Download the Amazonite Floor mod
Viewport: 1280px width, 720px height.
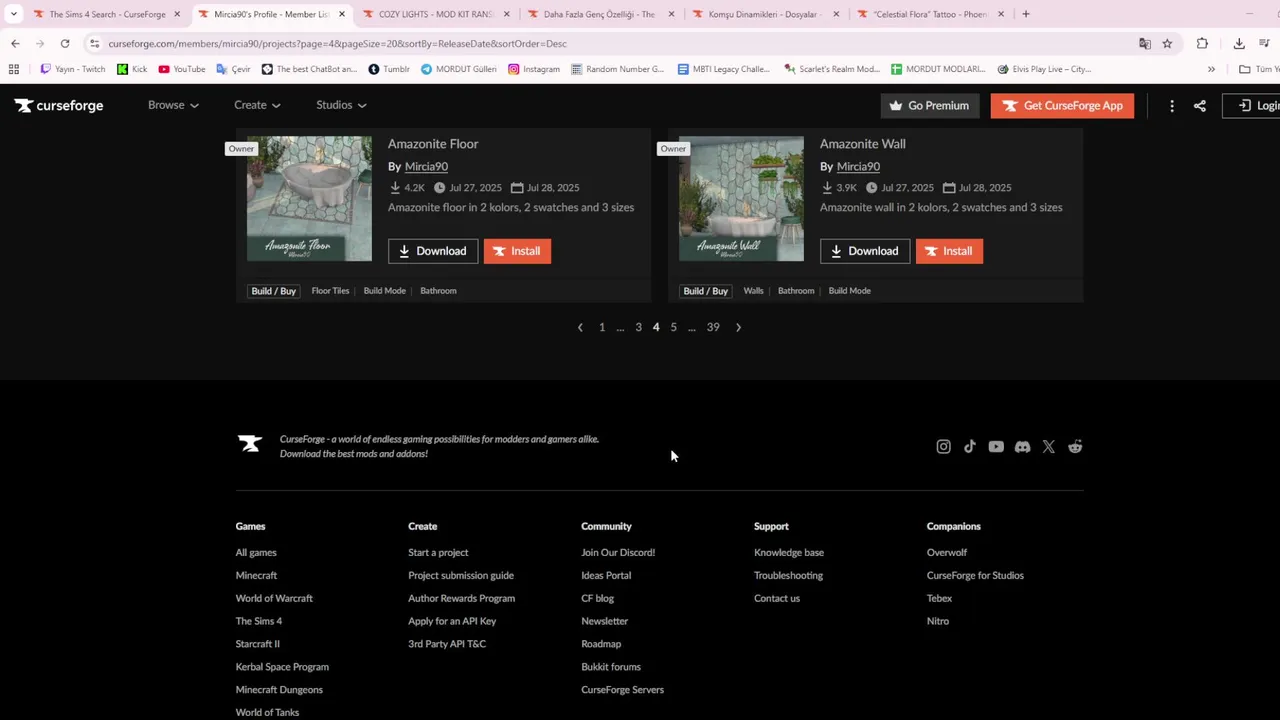(433, 251)
